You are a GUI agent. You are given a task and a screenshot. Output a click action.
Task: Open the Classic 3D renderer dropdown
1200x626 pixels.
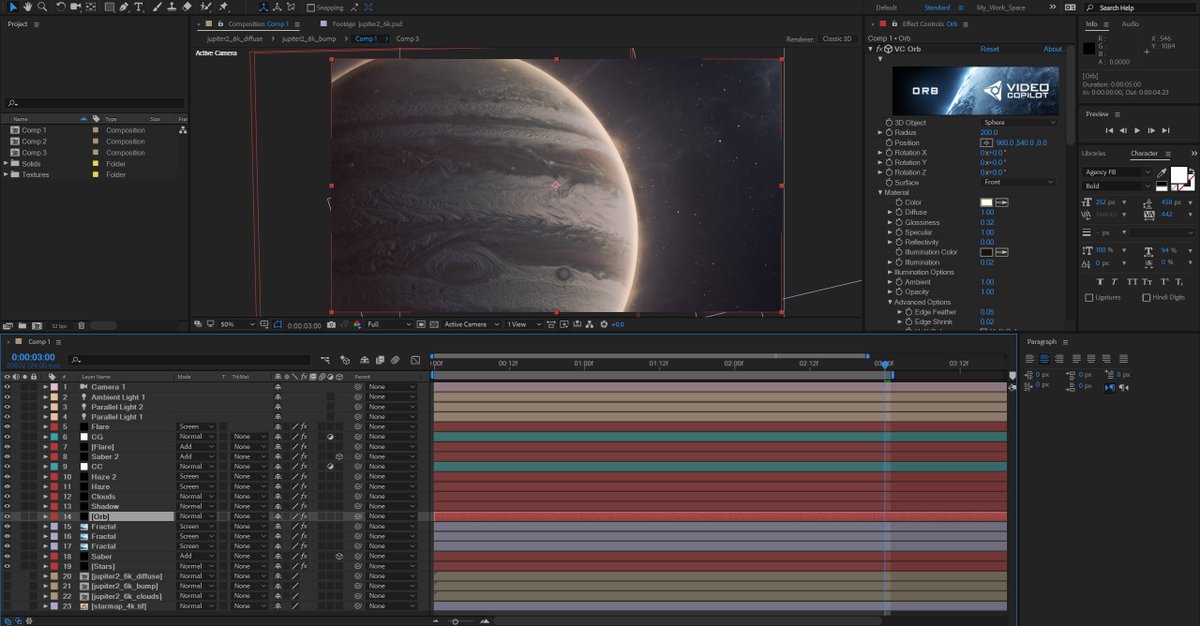[x=839, y=38]
